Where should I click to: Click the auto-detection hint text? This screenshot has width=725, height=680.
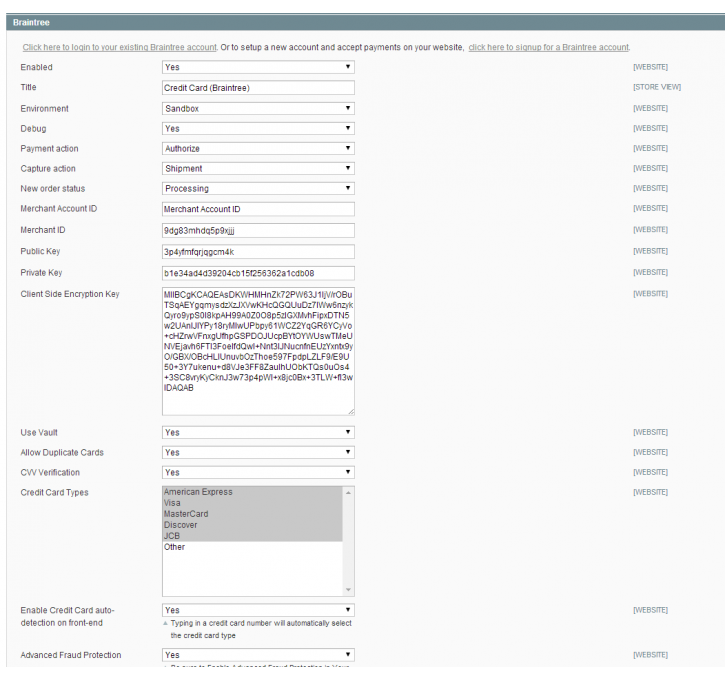click(x=261, y=629)
